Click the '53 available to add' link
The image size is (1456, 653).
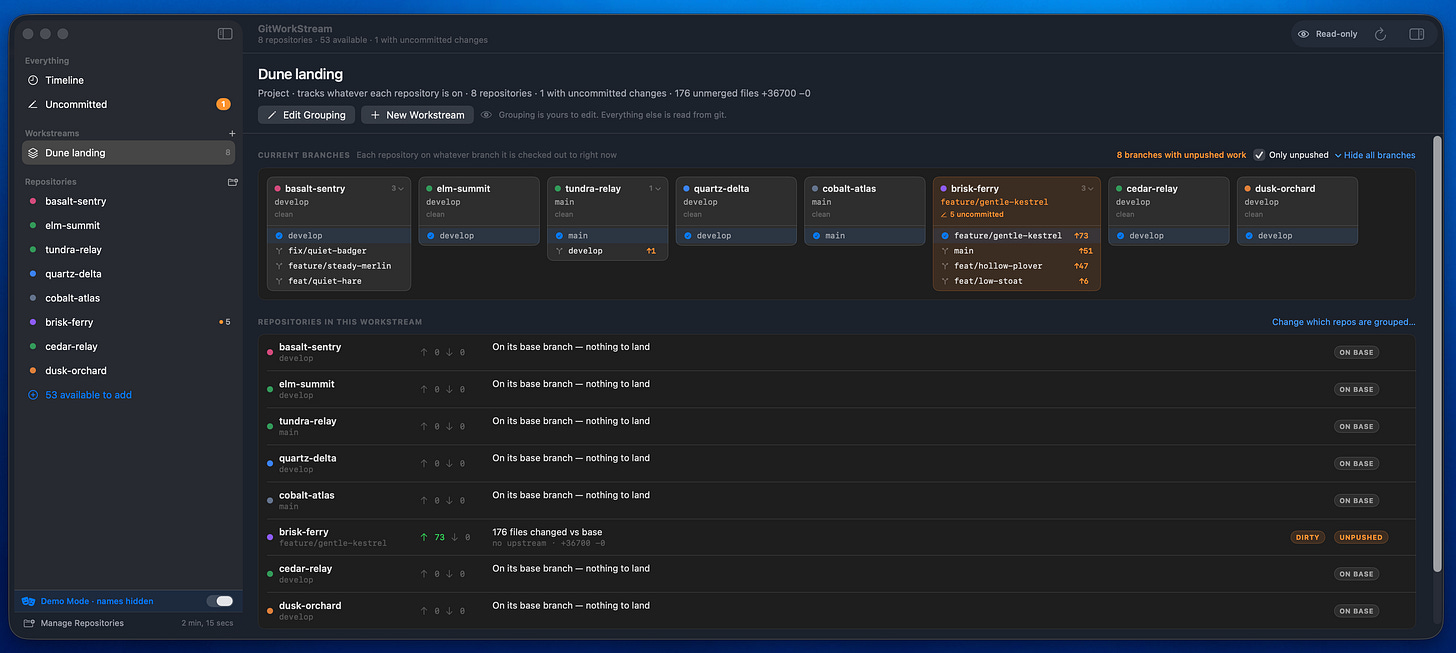pyautogui.click(x=88, y=395)
